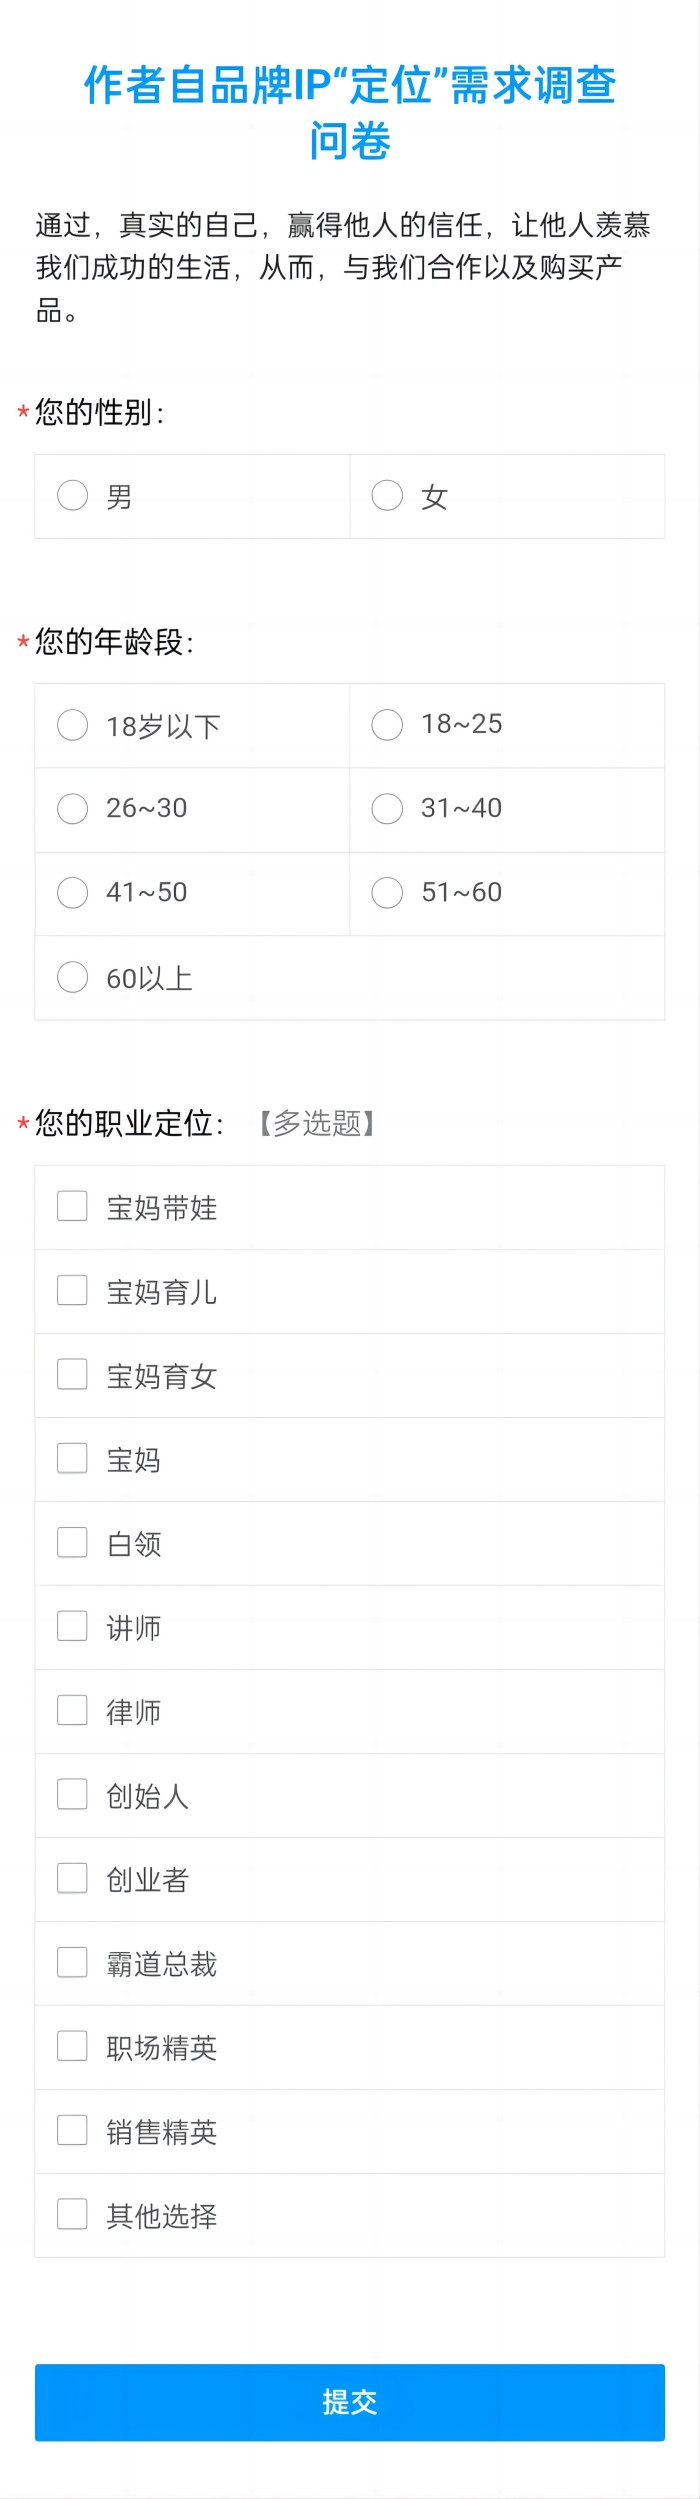Choose the 18岁以下 age option
Viewport: 700px width, 2499px height.
[73, 725]
